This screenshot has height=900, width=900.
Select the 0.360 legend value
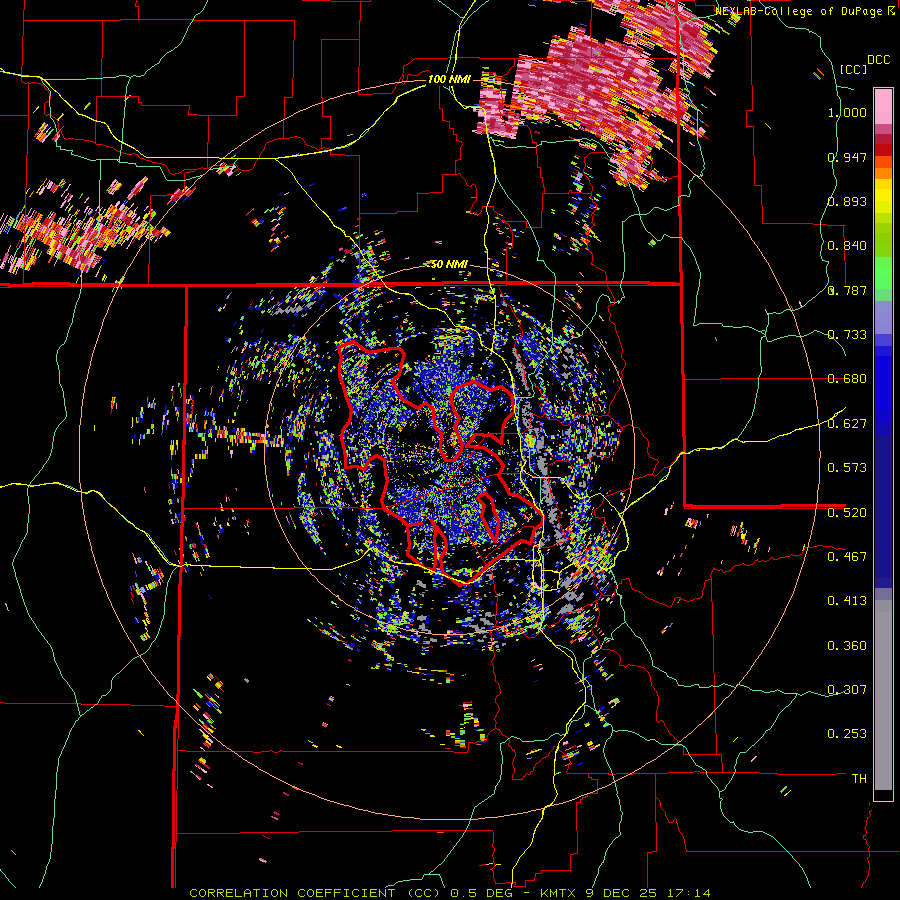(x=847, y=646)
